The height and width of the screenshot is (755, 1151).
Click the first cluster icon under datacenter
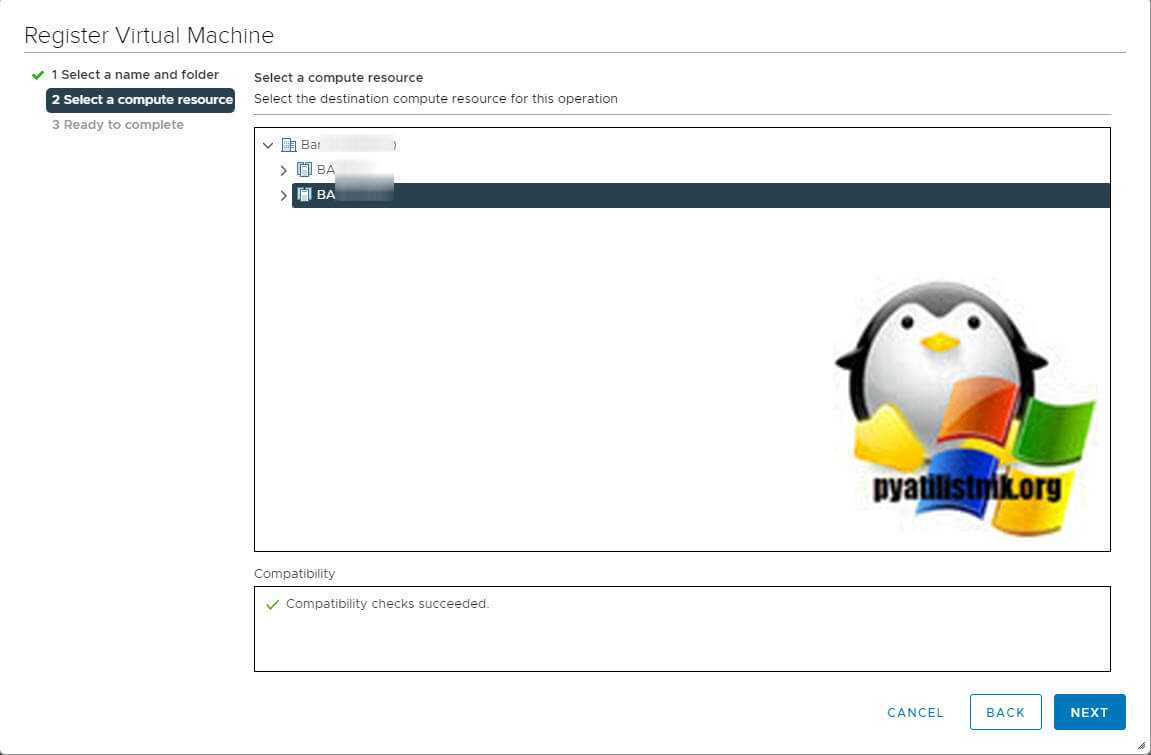coord(305,170)
